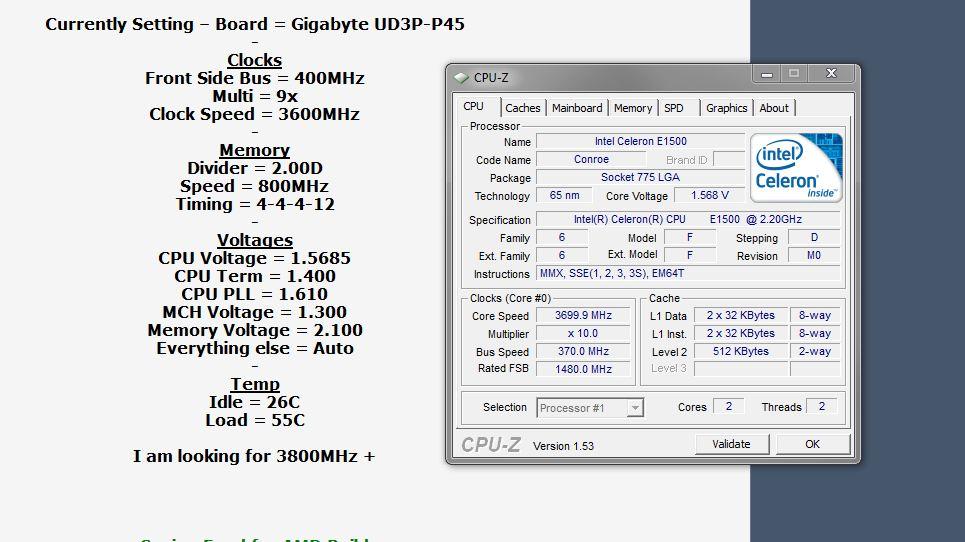The height and width of the screenshot is (542, 965).
Task: Switch to the Mainboard tab
Action: point(577,108)
